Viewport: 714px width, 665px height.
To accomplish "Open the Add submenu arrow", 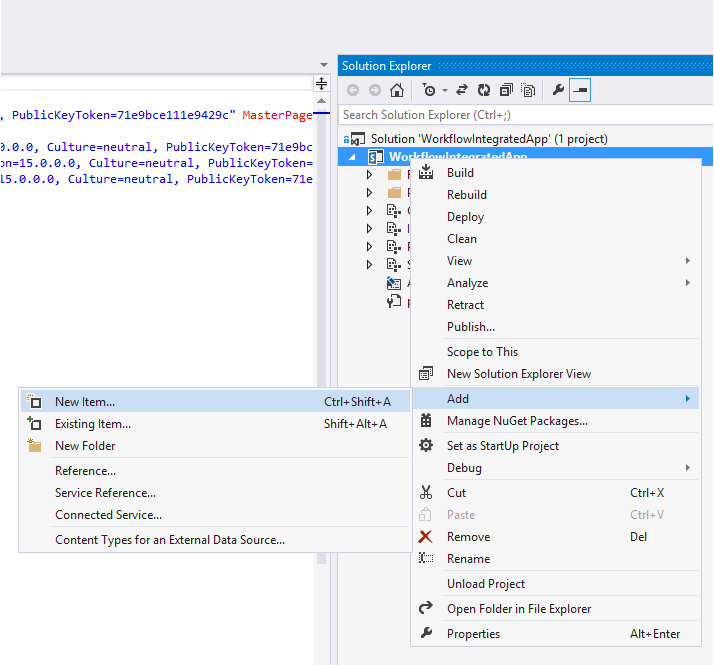I will [x=688, y=399].
